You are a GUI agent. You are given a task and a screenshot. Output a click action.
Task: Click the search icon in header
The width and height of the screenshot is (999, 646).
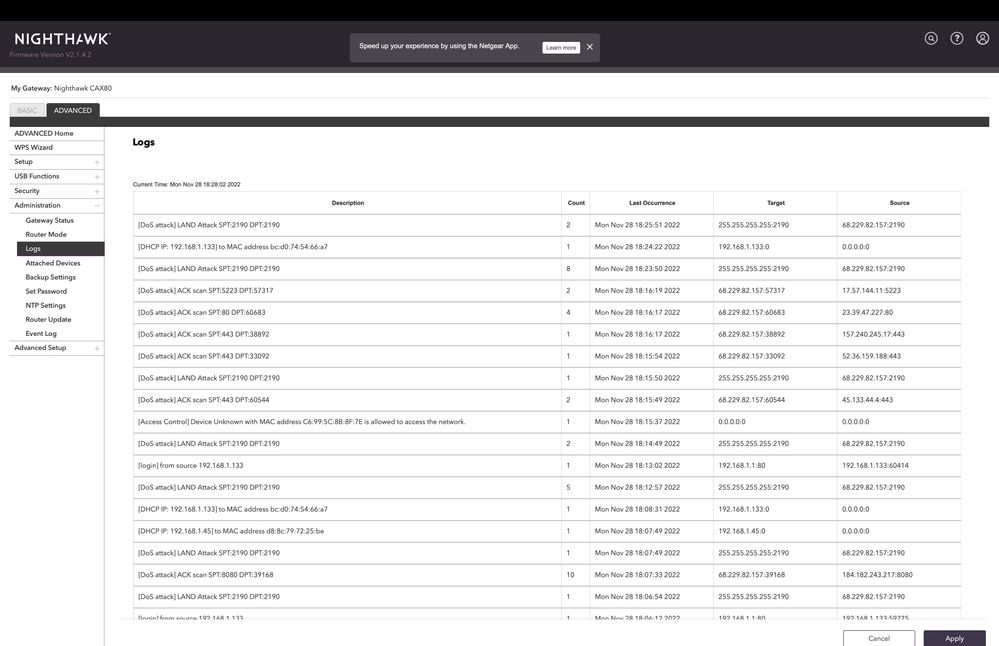[x=931, y=38]
